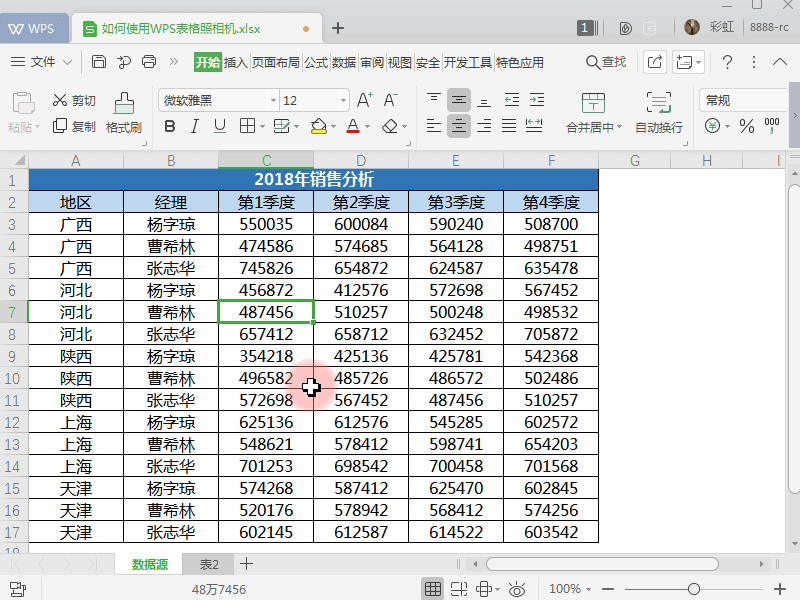Decrease font size with A- icon
Viewport: 800px width, 600px height.
point(390,100)
